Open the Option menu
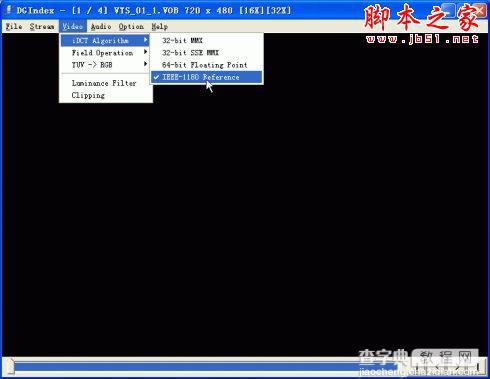The image size is (490, 379). (x=131, y=26)
